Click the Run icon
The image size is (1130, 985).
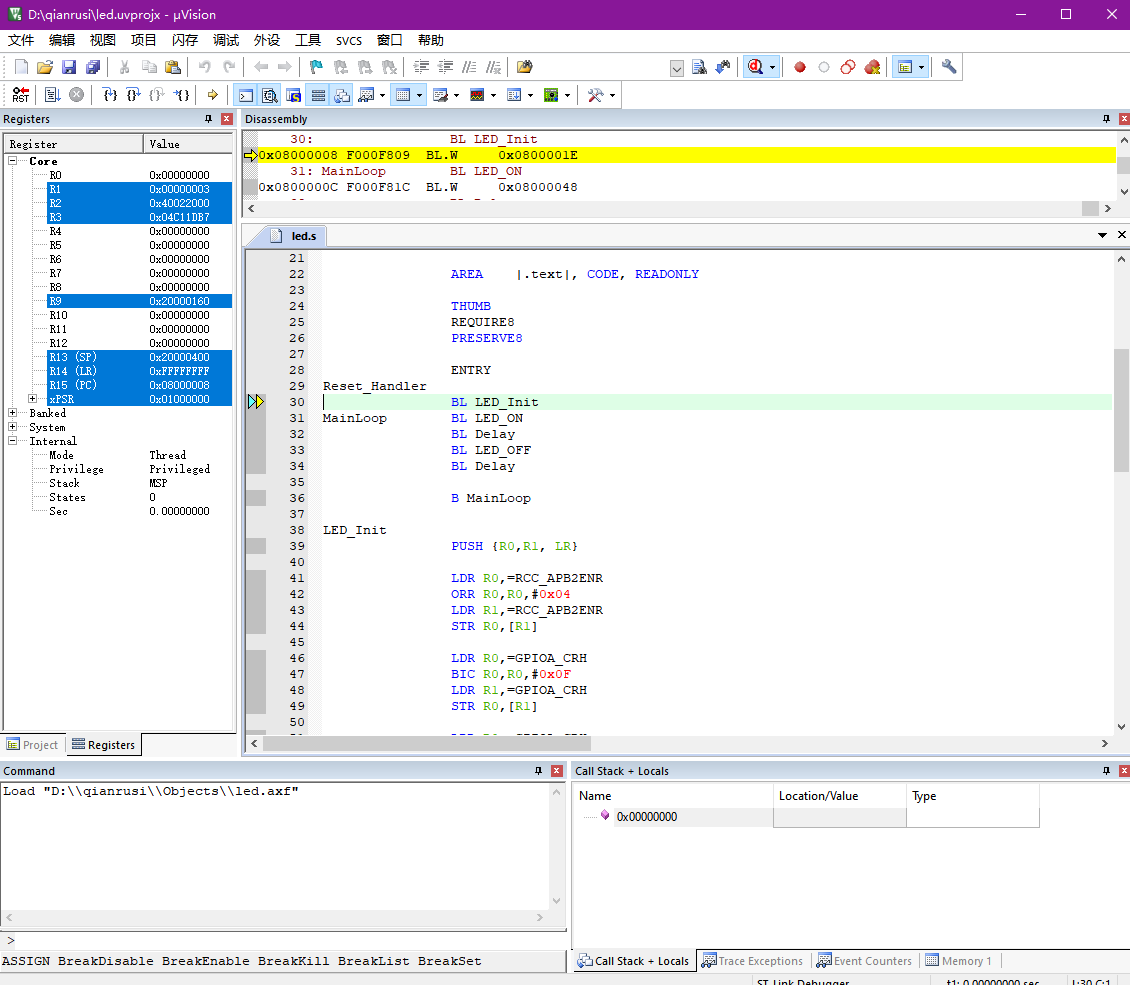[53, 94]
